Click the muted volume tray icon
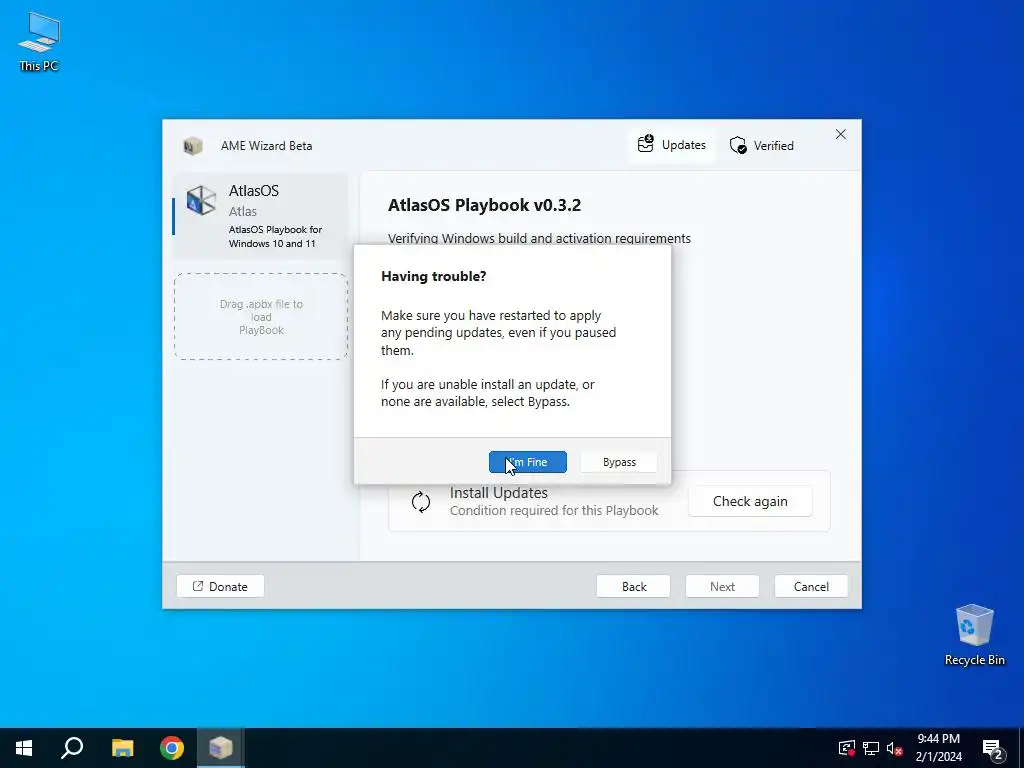The width and height of the screenshot is (1024, 768). (895, 748)
